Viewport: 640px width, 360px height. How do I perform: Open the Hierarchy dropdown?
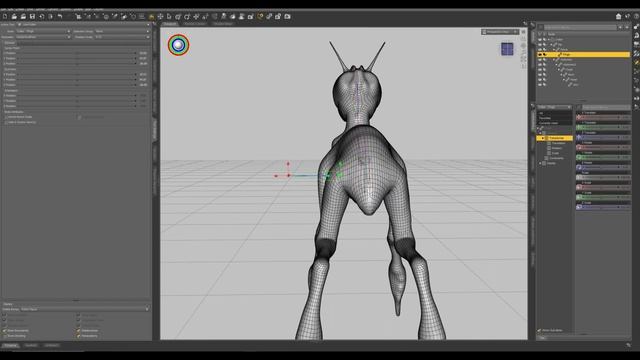43,37
